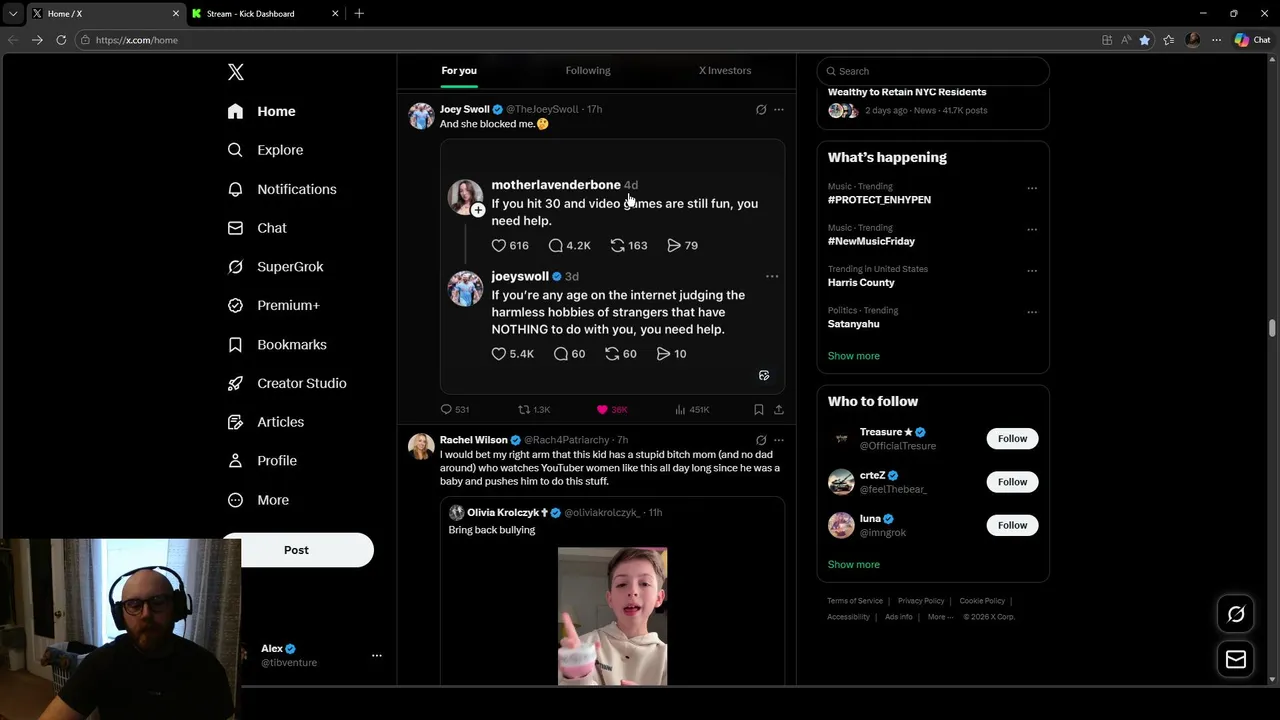Open the browser settings ellipsis menu
Image resolution: width=1280 pixels, height=720 pixels.
1216,40
